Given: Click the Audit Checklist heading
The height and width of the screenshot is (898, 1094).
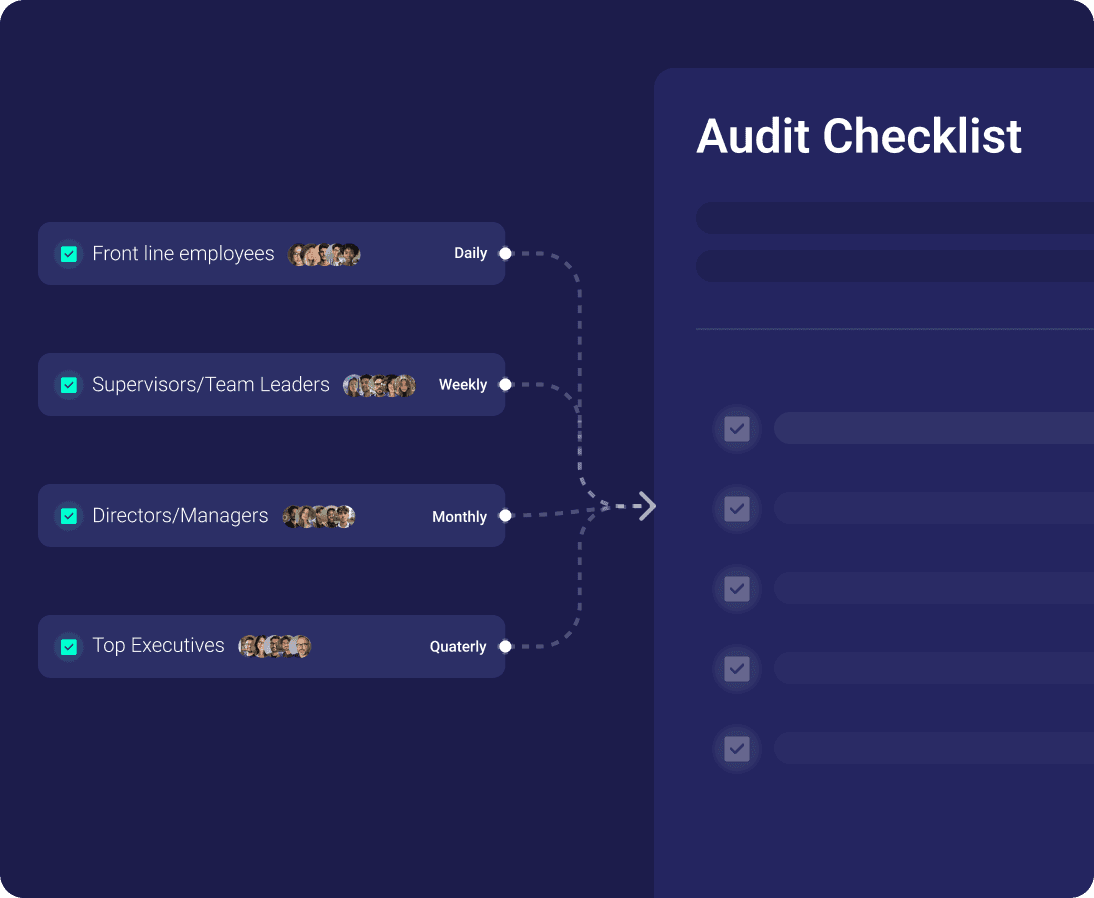Looking at the screenshot, I should coord(858,137).
